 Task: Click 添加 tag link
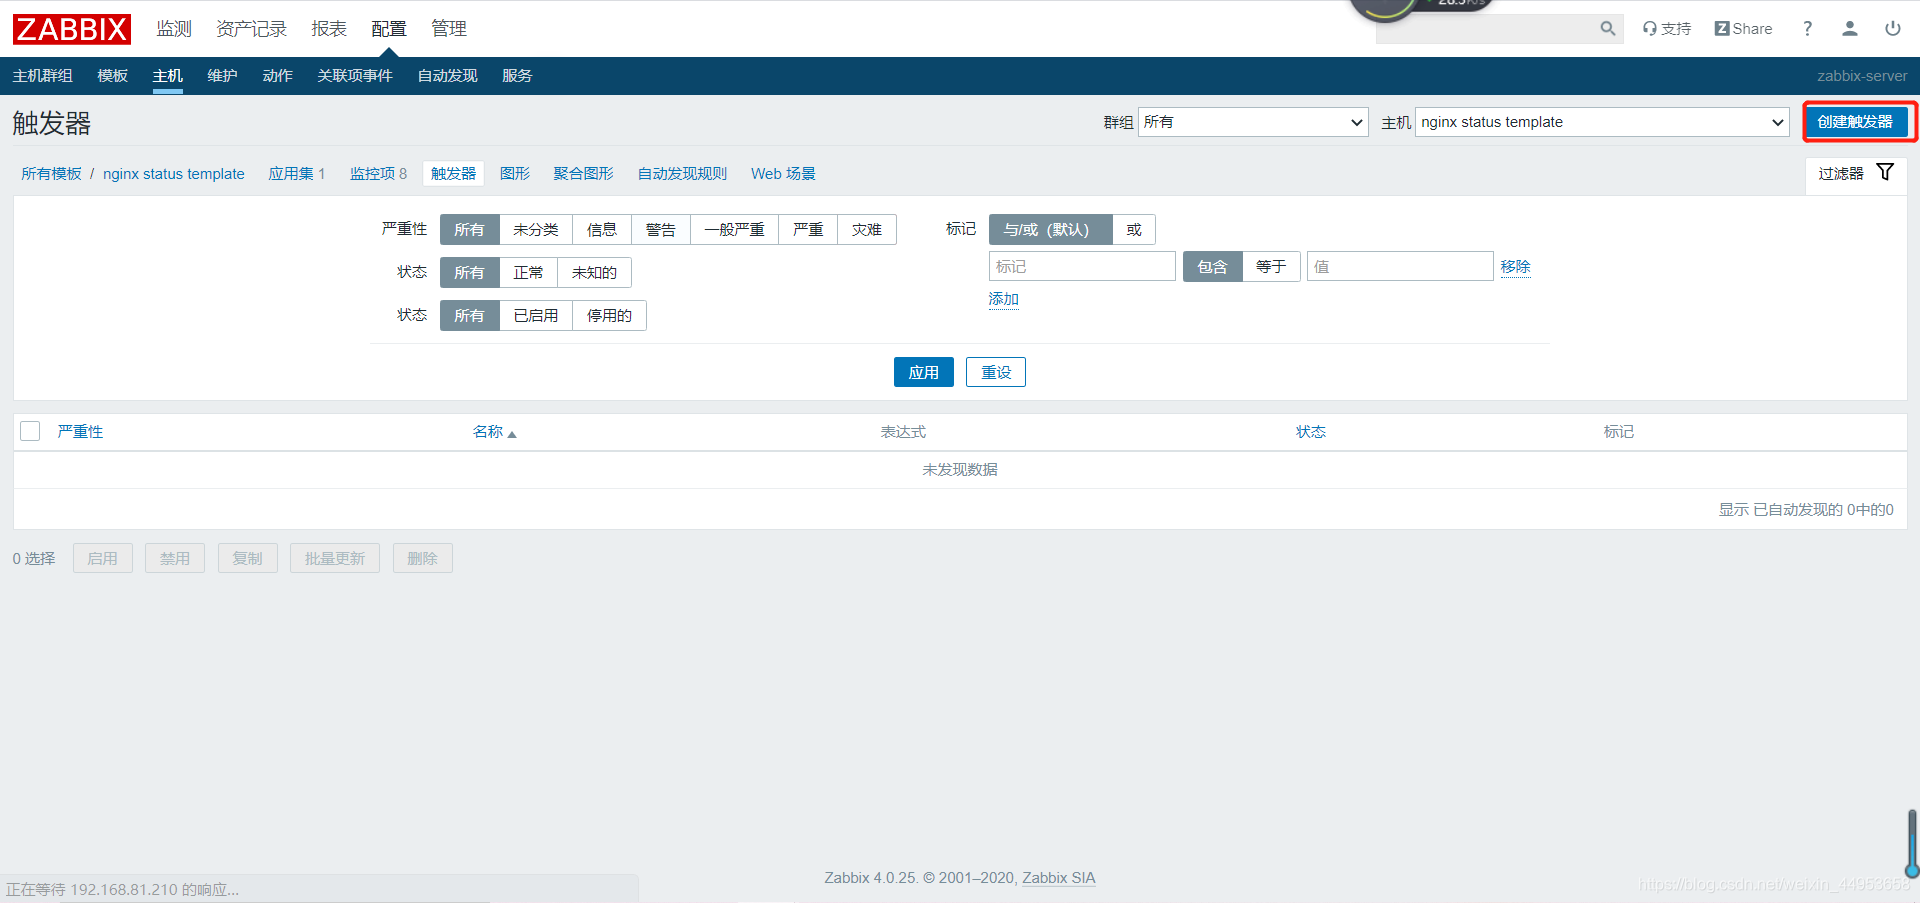pyautogui.click(x=1004, y=299)
